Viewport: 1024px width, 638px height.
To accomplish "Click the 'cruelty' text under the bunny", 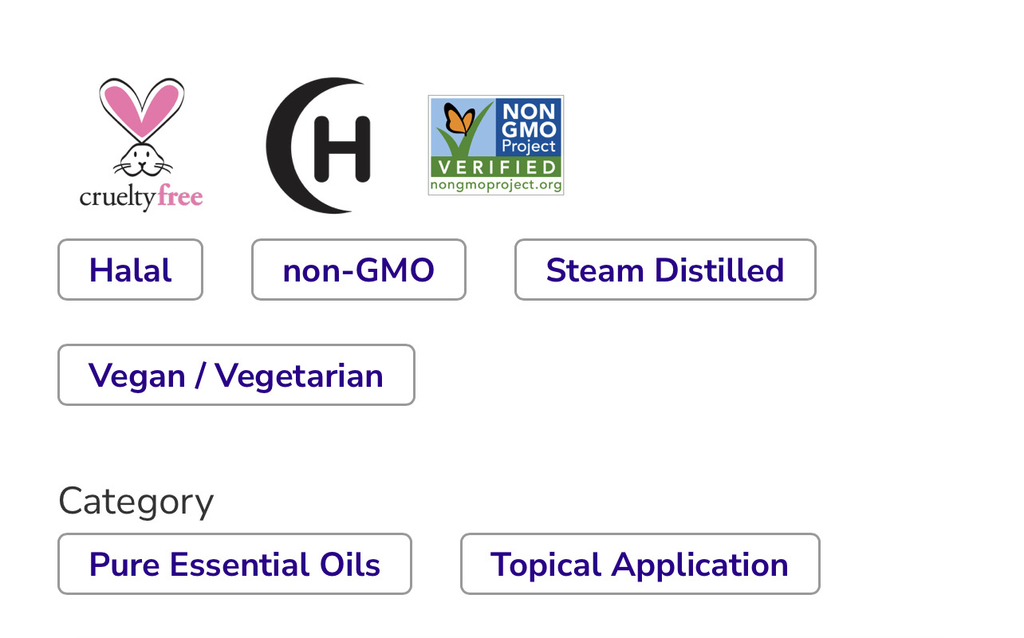I will tap(118, 198).
